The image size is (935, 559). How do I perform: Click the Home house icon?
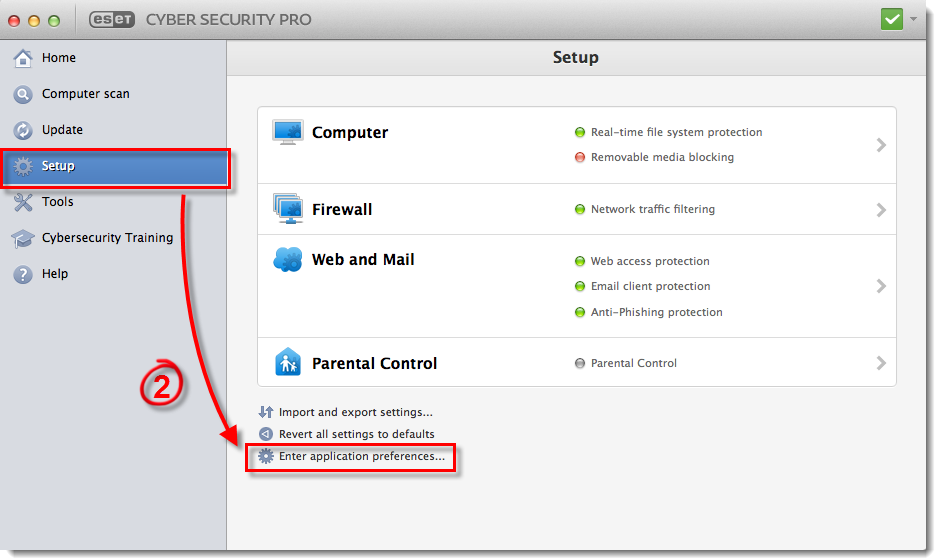pos(23,58)
